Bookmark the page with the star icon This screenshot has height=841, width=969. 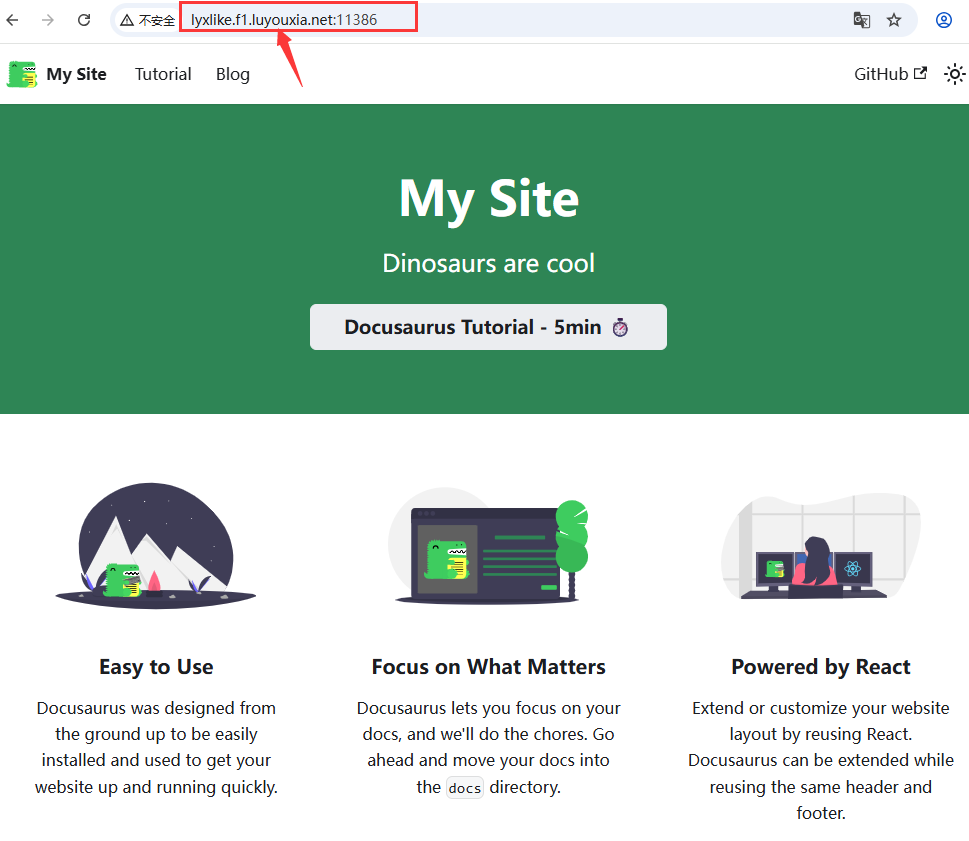pyautogui.click(x=894, y=20)
